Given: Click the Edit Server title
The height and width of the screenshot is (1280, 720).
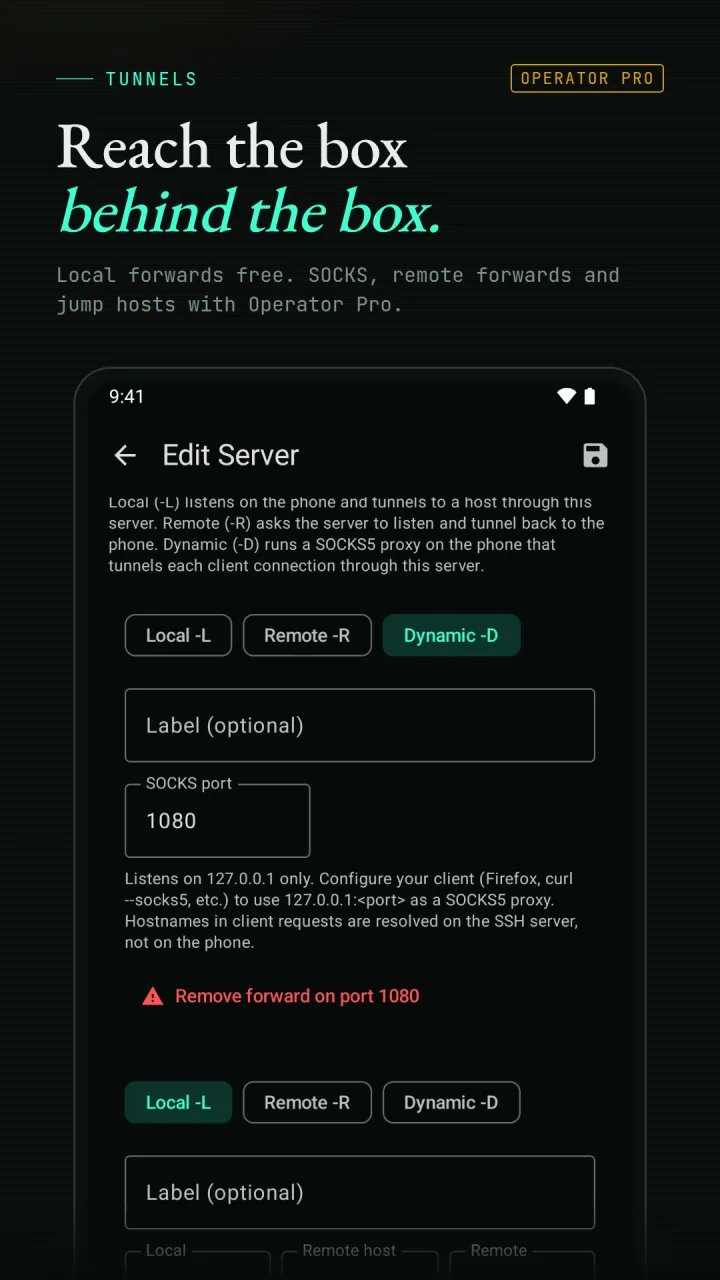Looking at the screenshot, I should coord(231,456).
